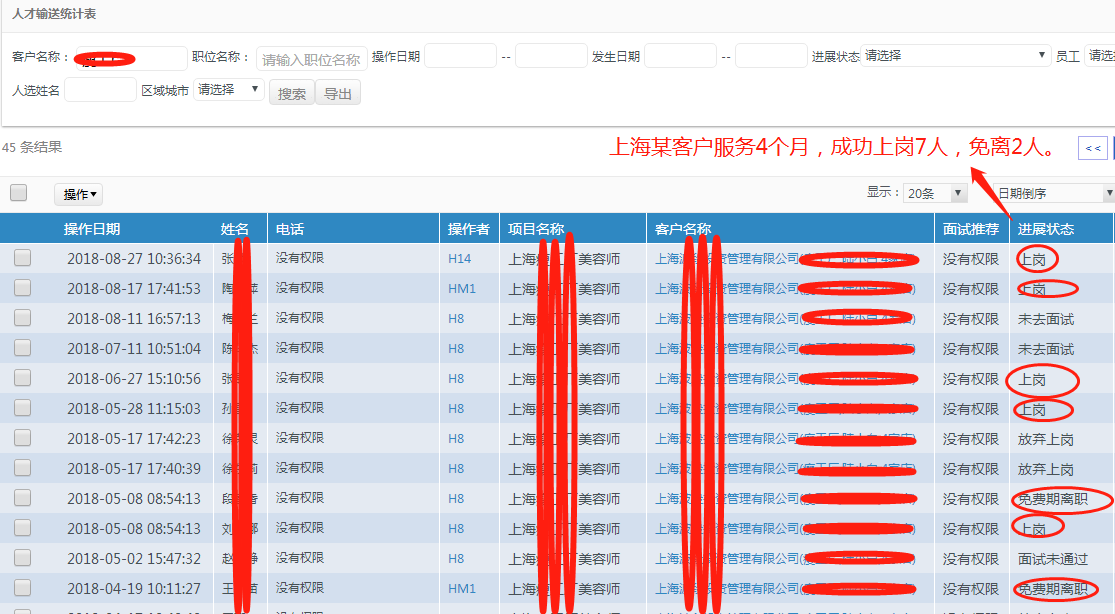Click the 面试推荐 column header
The height and width of the screenshot is (614, 1115).
pyautogui.click(x=971, y=229)
